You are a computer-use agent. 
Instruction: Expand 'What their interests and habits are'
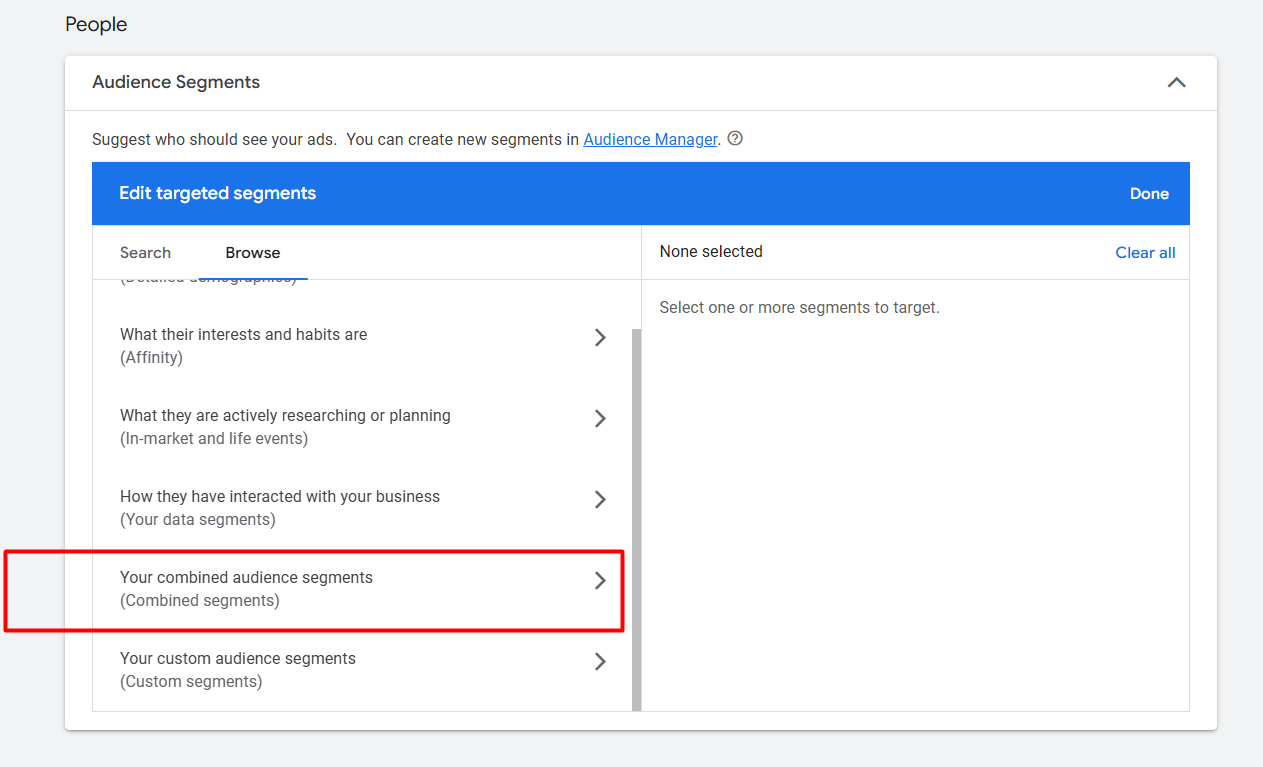244,335
